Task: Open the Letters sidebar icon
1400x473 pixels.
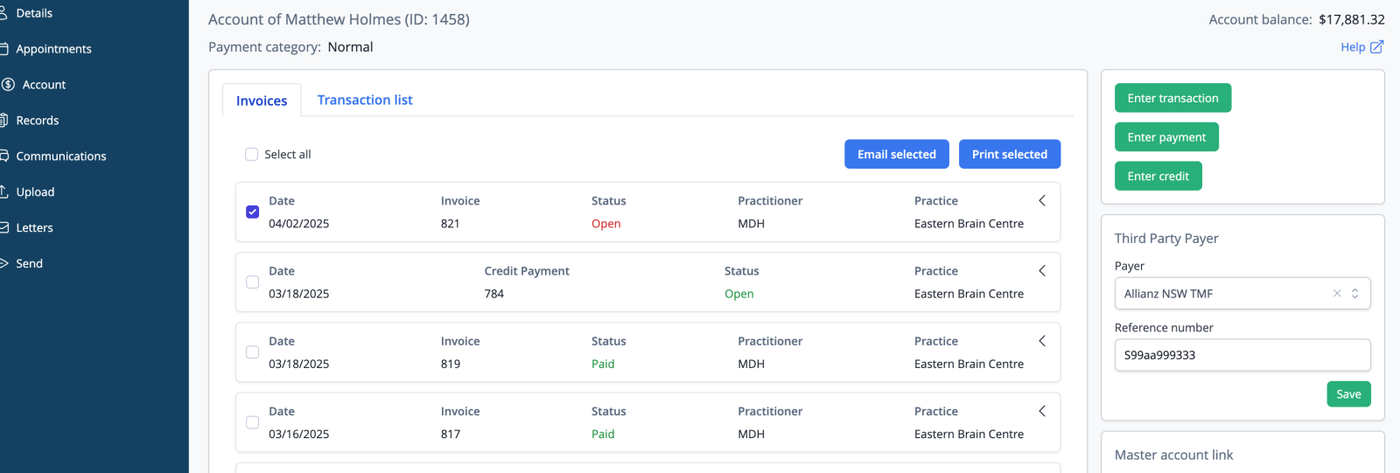Action: tap(3, 228)
